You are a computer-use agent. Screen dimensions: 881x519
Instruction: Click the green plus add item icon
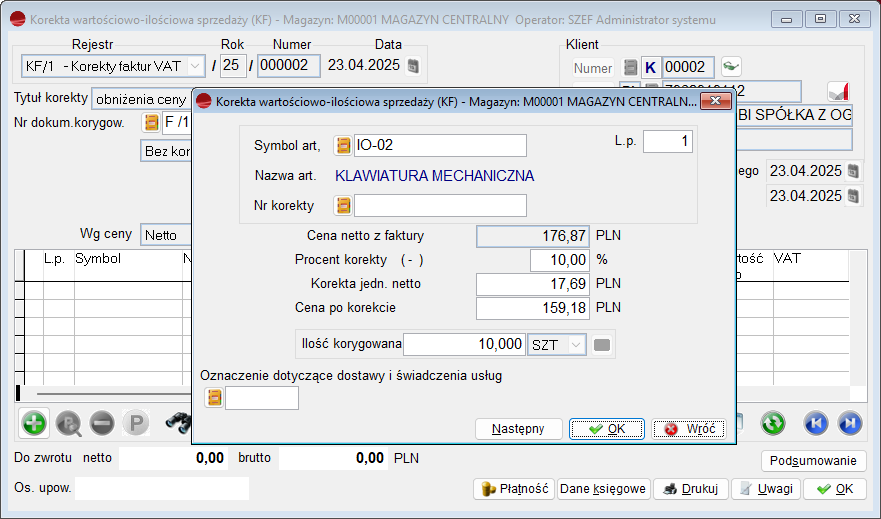34,423
